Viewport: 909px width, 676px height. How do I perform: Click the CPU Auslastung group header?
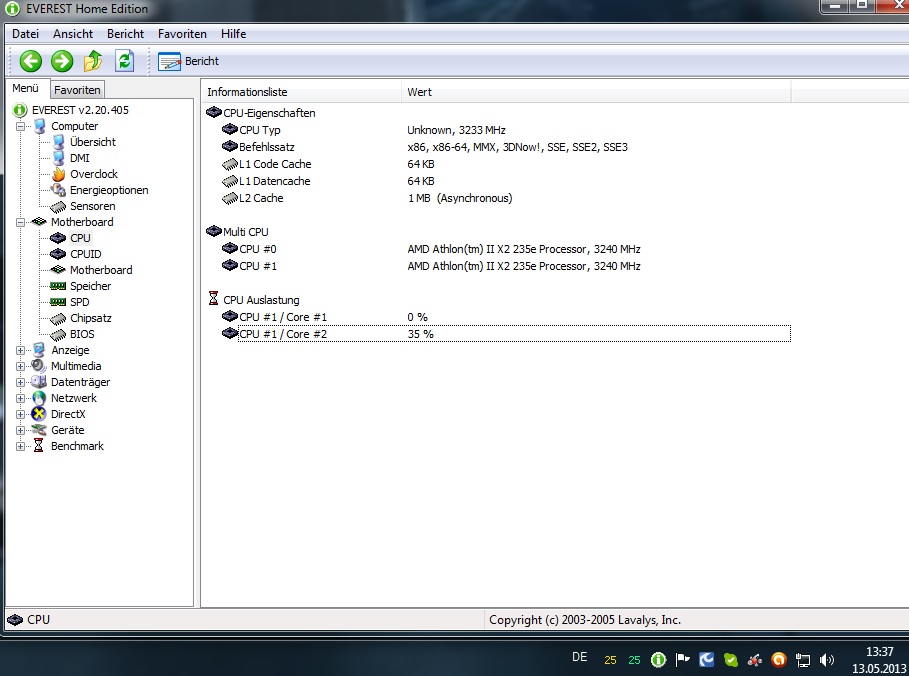pyautogui.click(x=254, y=300)
